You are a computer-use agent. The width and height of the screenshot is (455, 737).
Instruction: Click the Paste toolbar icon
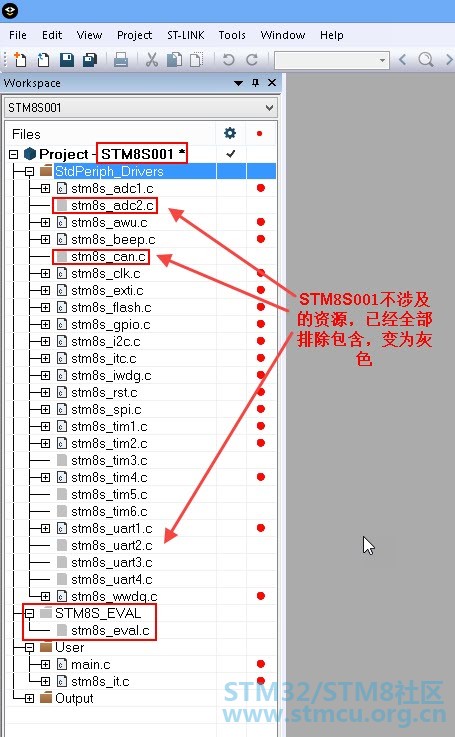point(196,60)
